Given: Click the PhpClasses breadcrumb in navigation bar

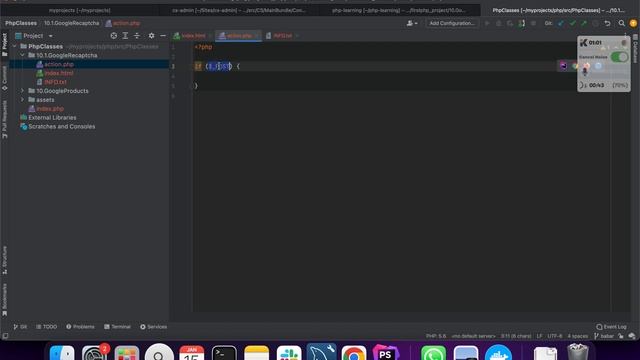Looking at the screenshot, I should (21, 23).
